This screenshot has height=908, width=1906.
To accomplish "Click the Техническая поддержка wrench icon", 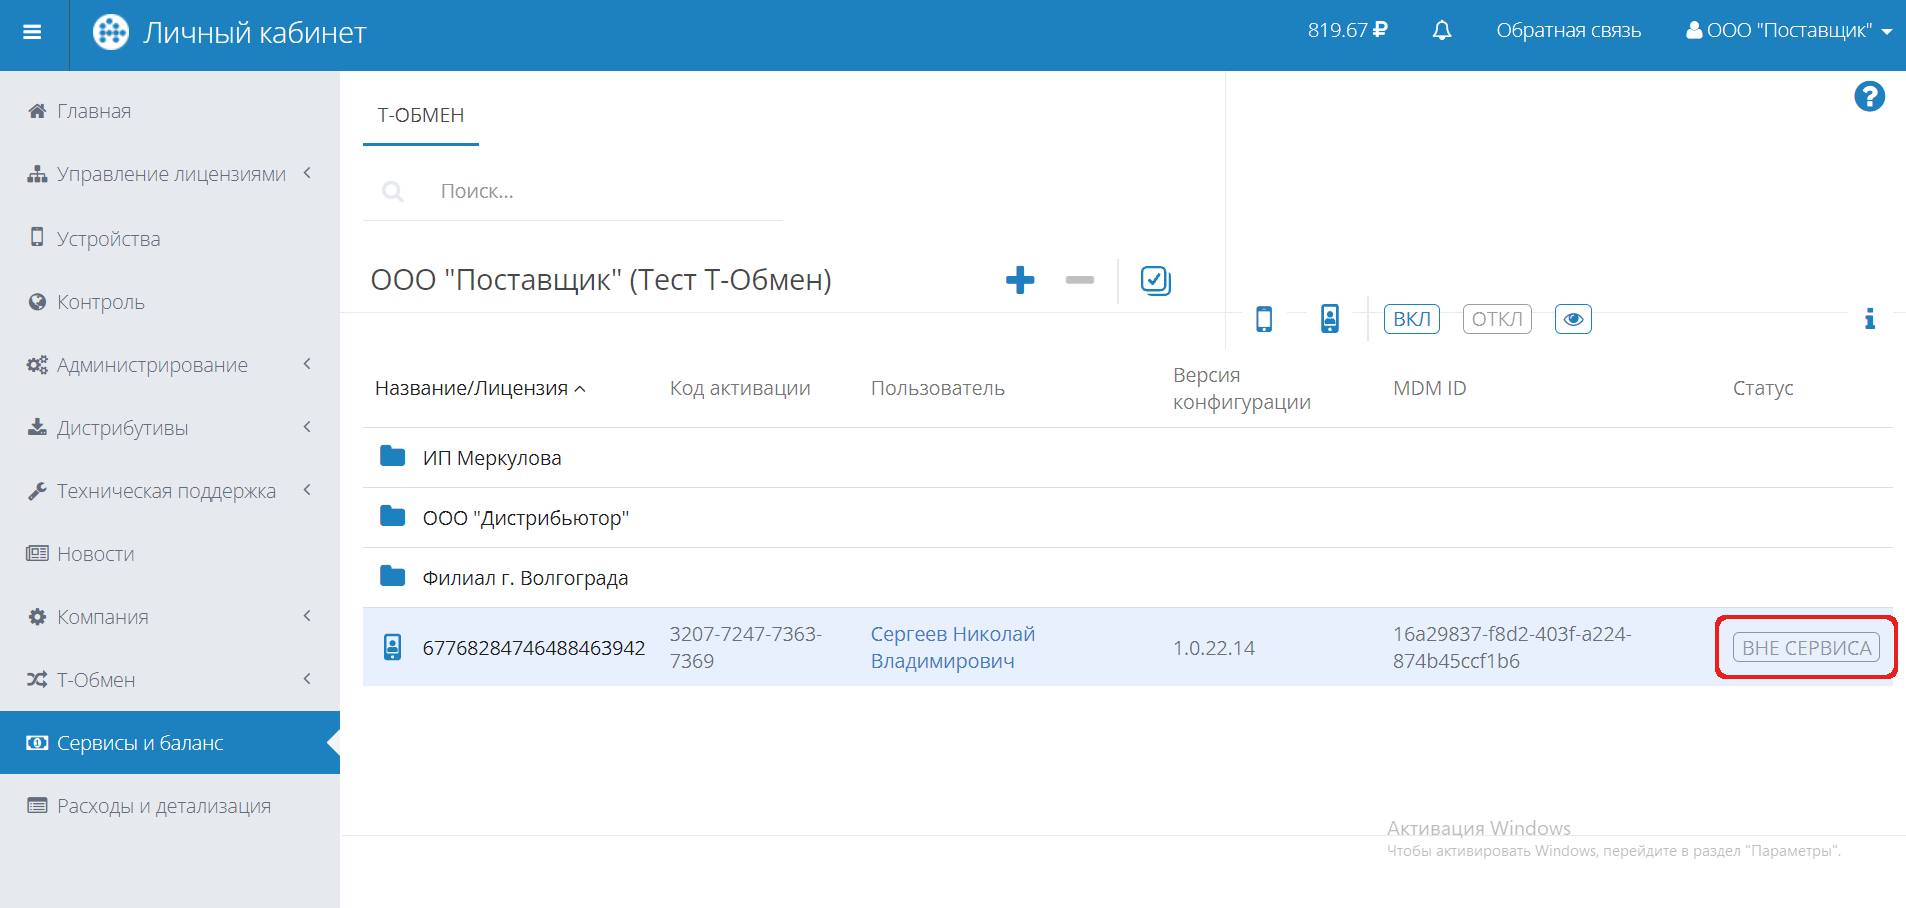I will coord(37,491).
